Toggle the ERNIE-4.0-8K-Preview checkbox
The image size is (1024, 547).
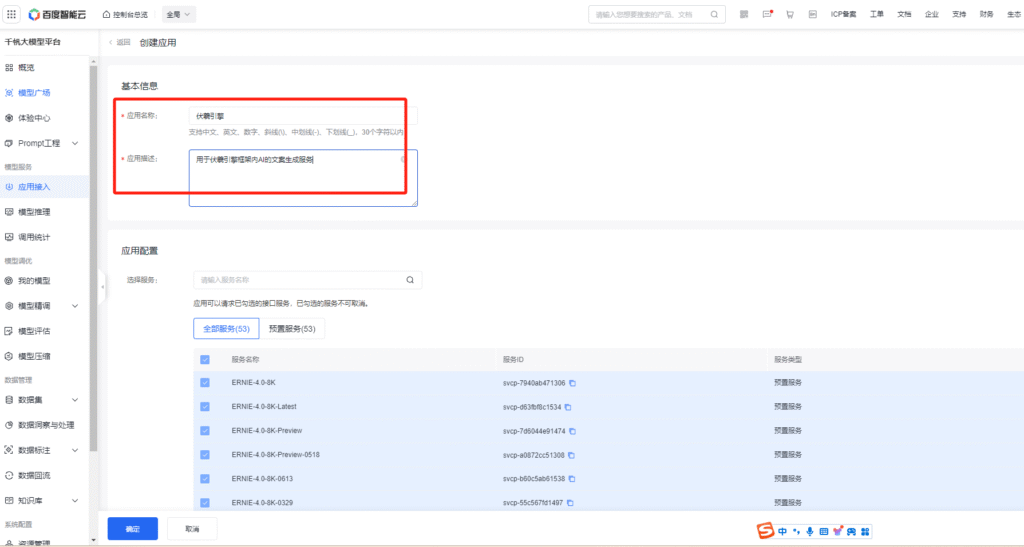click(x=205, y=431)
